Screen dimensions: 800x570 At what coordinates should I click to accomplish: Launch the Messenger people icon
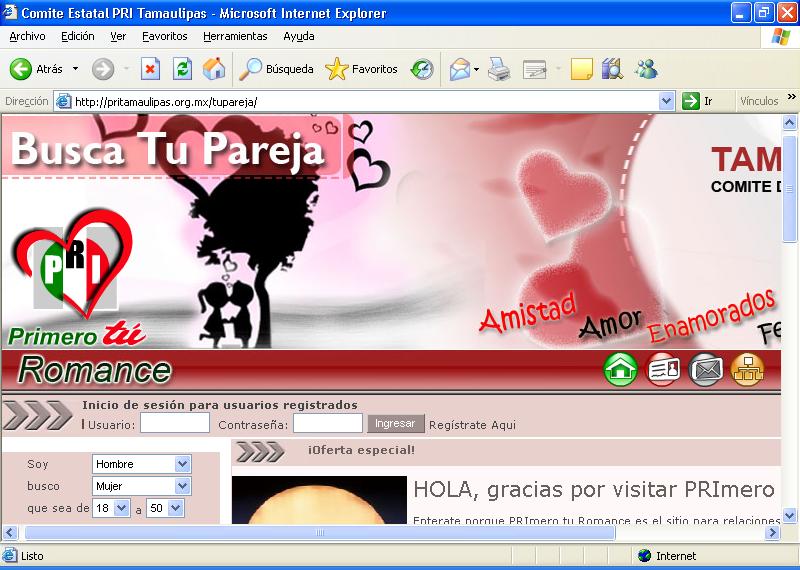point(646,69)
